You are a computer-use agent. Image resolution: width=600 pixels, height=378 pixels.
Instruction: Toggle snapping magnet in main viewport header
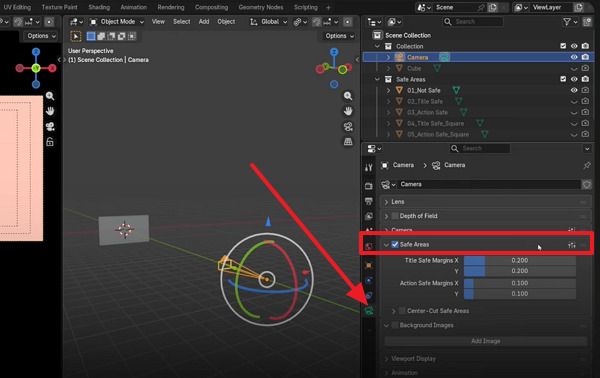click(317, 22)
